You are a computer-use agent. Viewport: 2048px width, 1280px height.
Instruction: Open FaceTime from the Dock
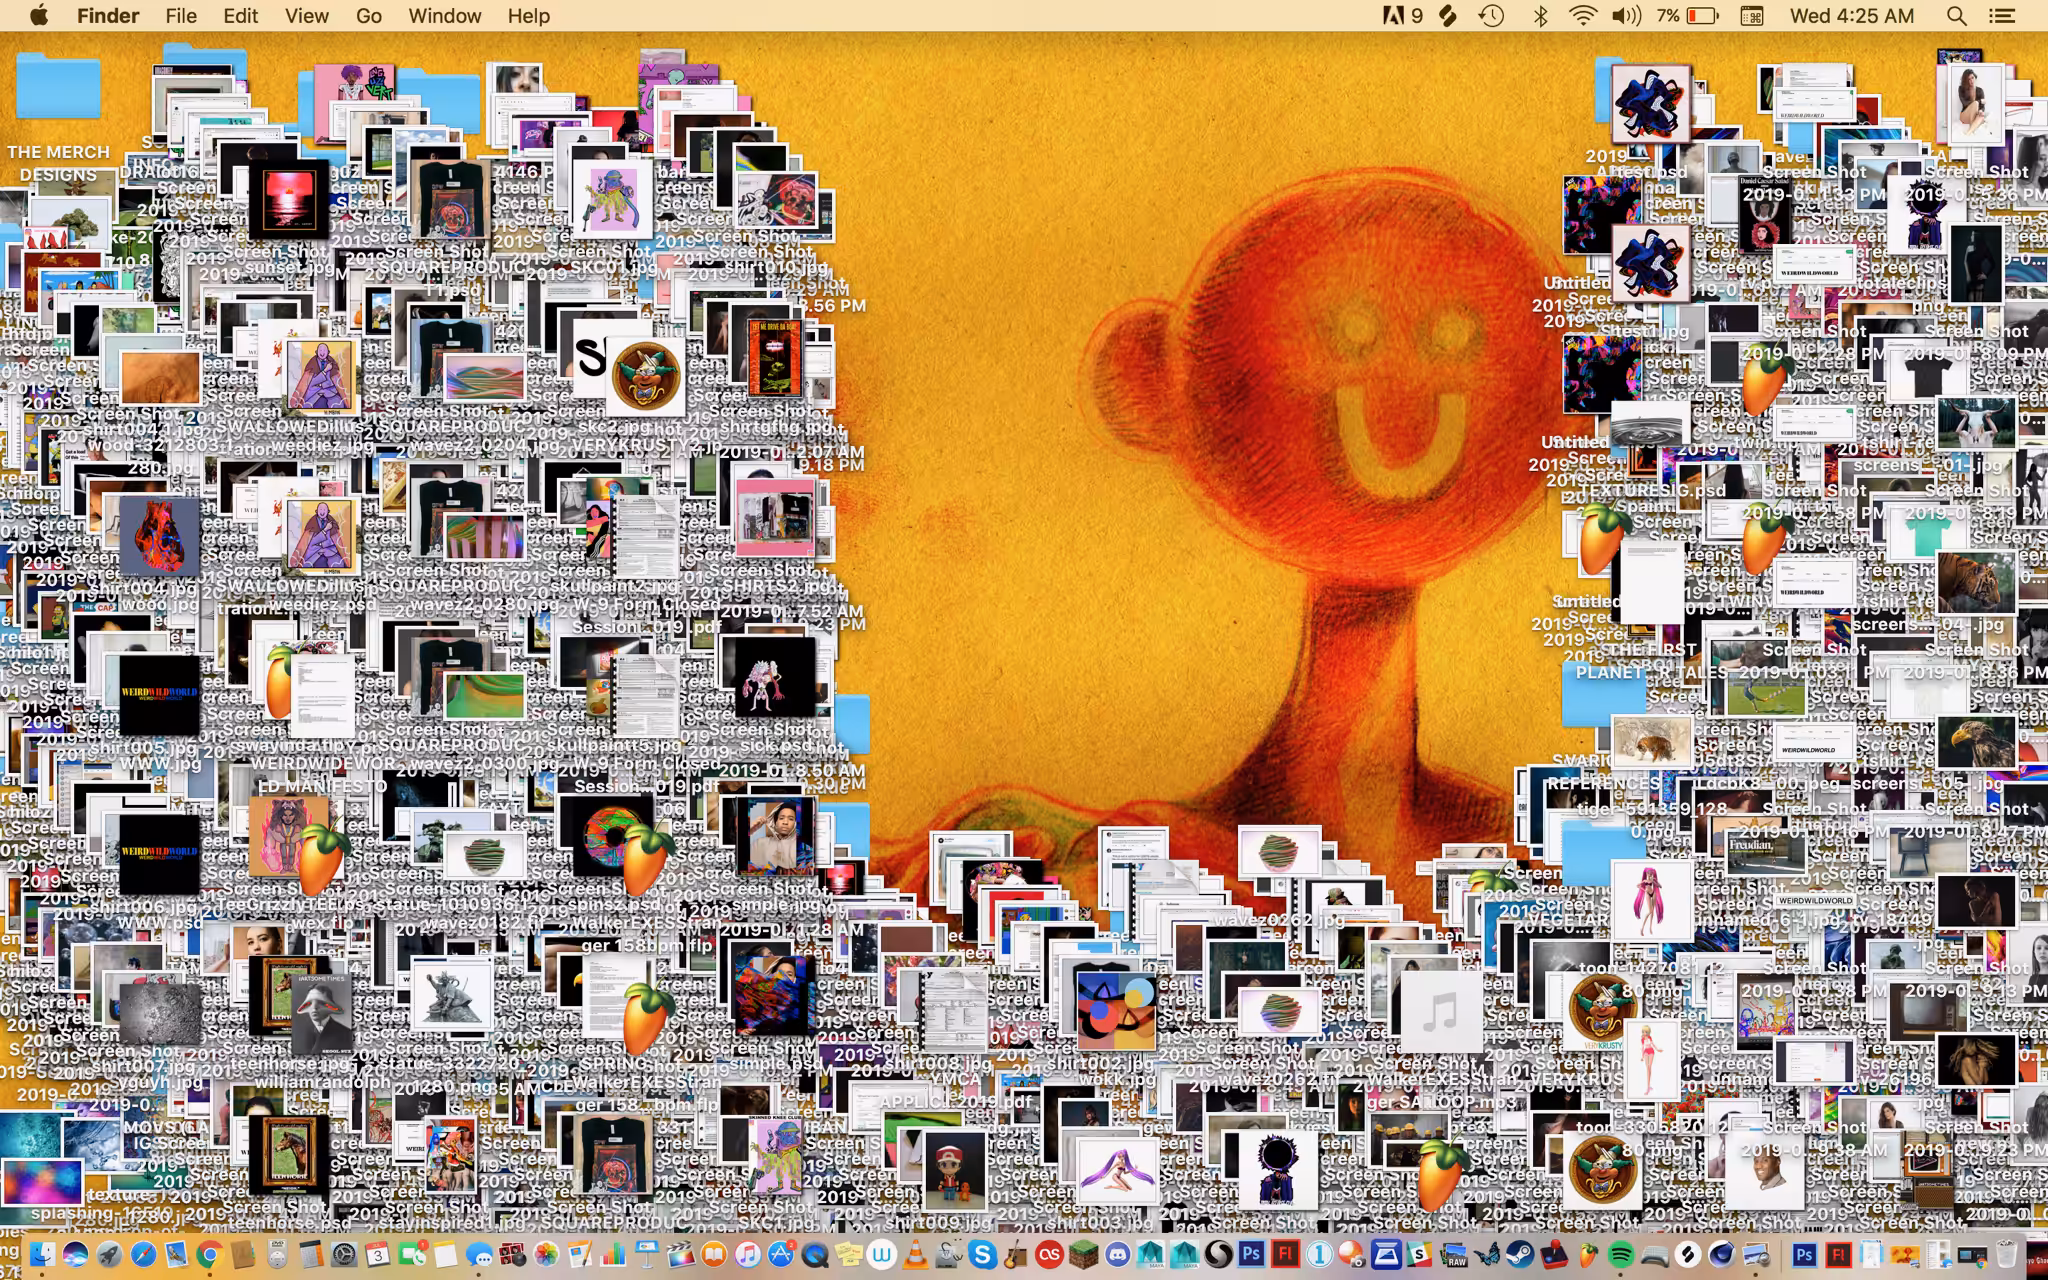pyautogui.click(x=411, y=1254)
